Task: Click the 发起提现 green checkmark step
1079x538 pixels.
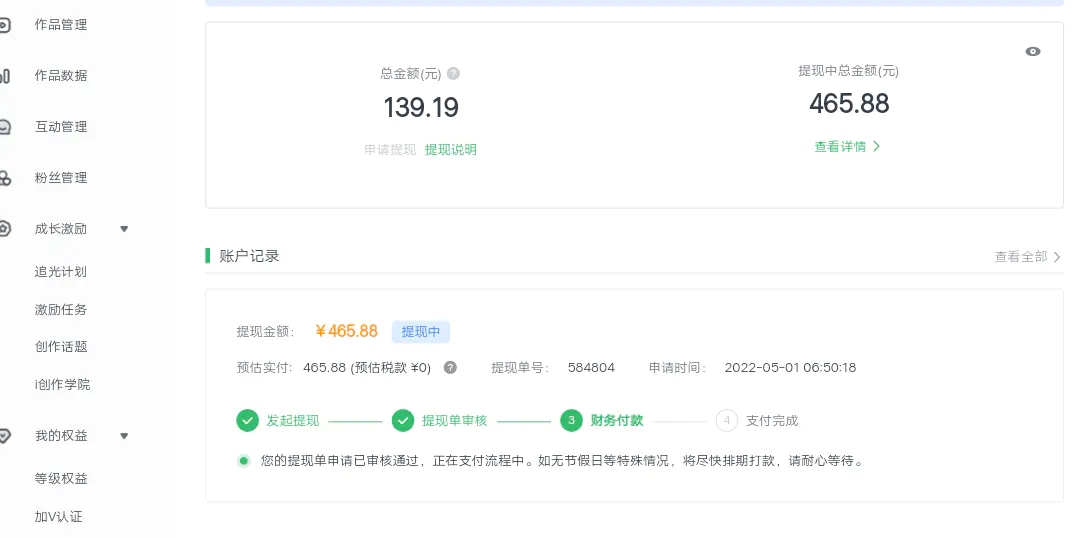Action: pyautogui.click(x=247, y=420)
